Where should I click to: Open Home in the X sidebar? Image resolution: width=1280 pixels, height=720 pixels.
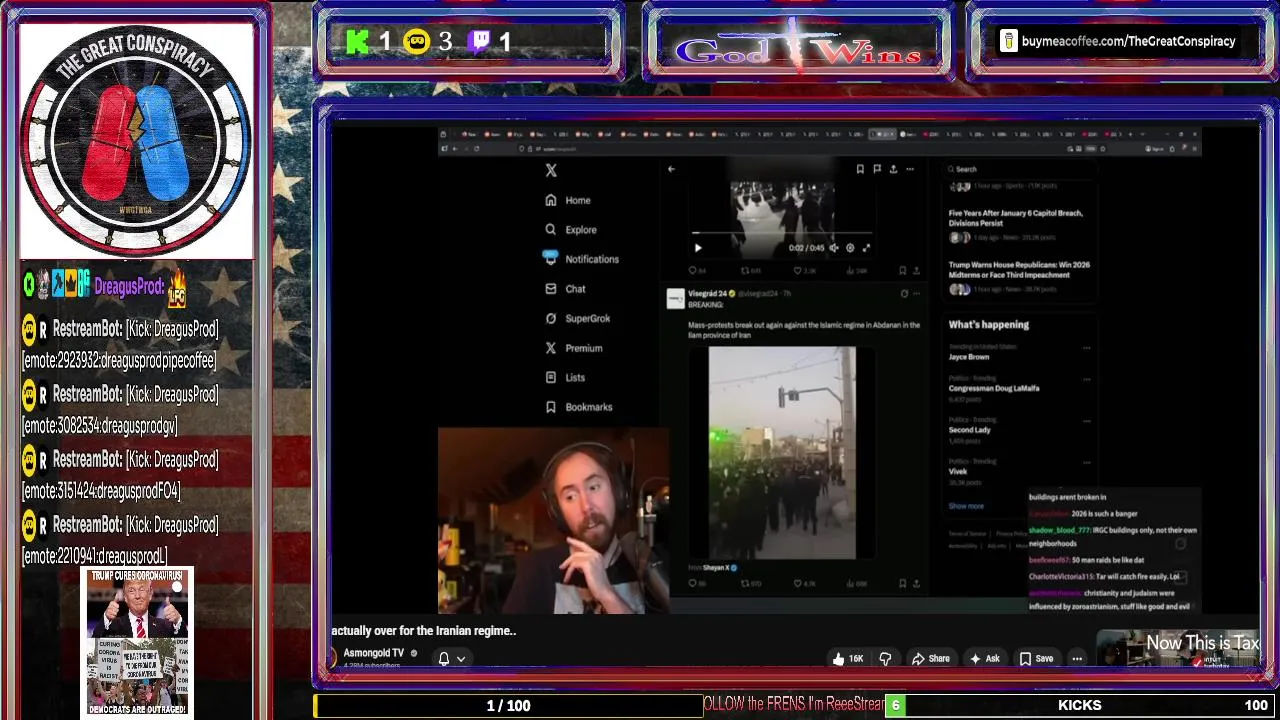click(568, 200)
